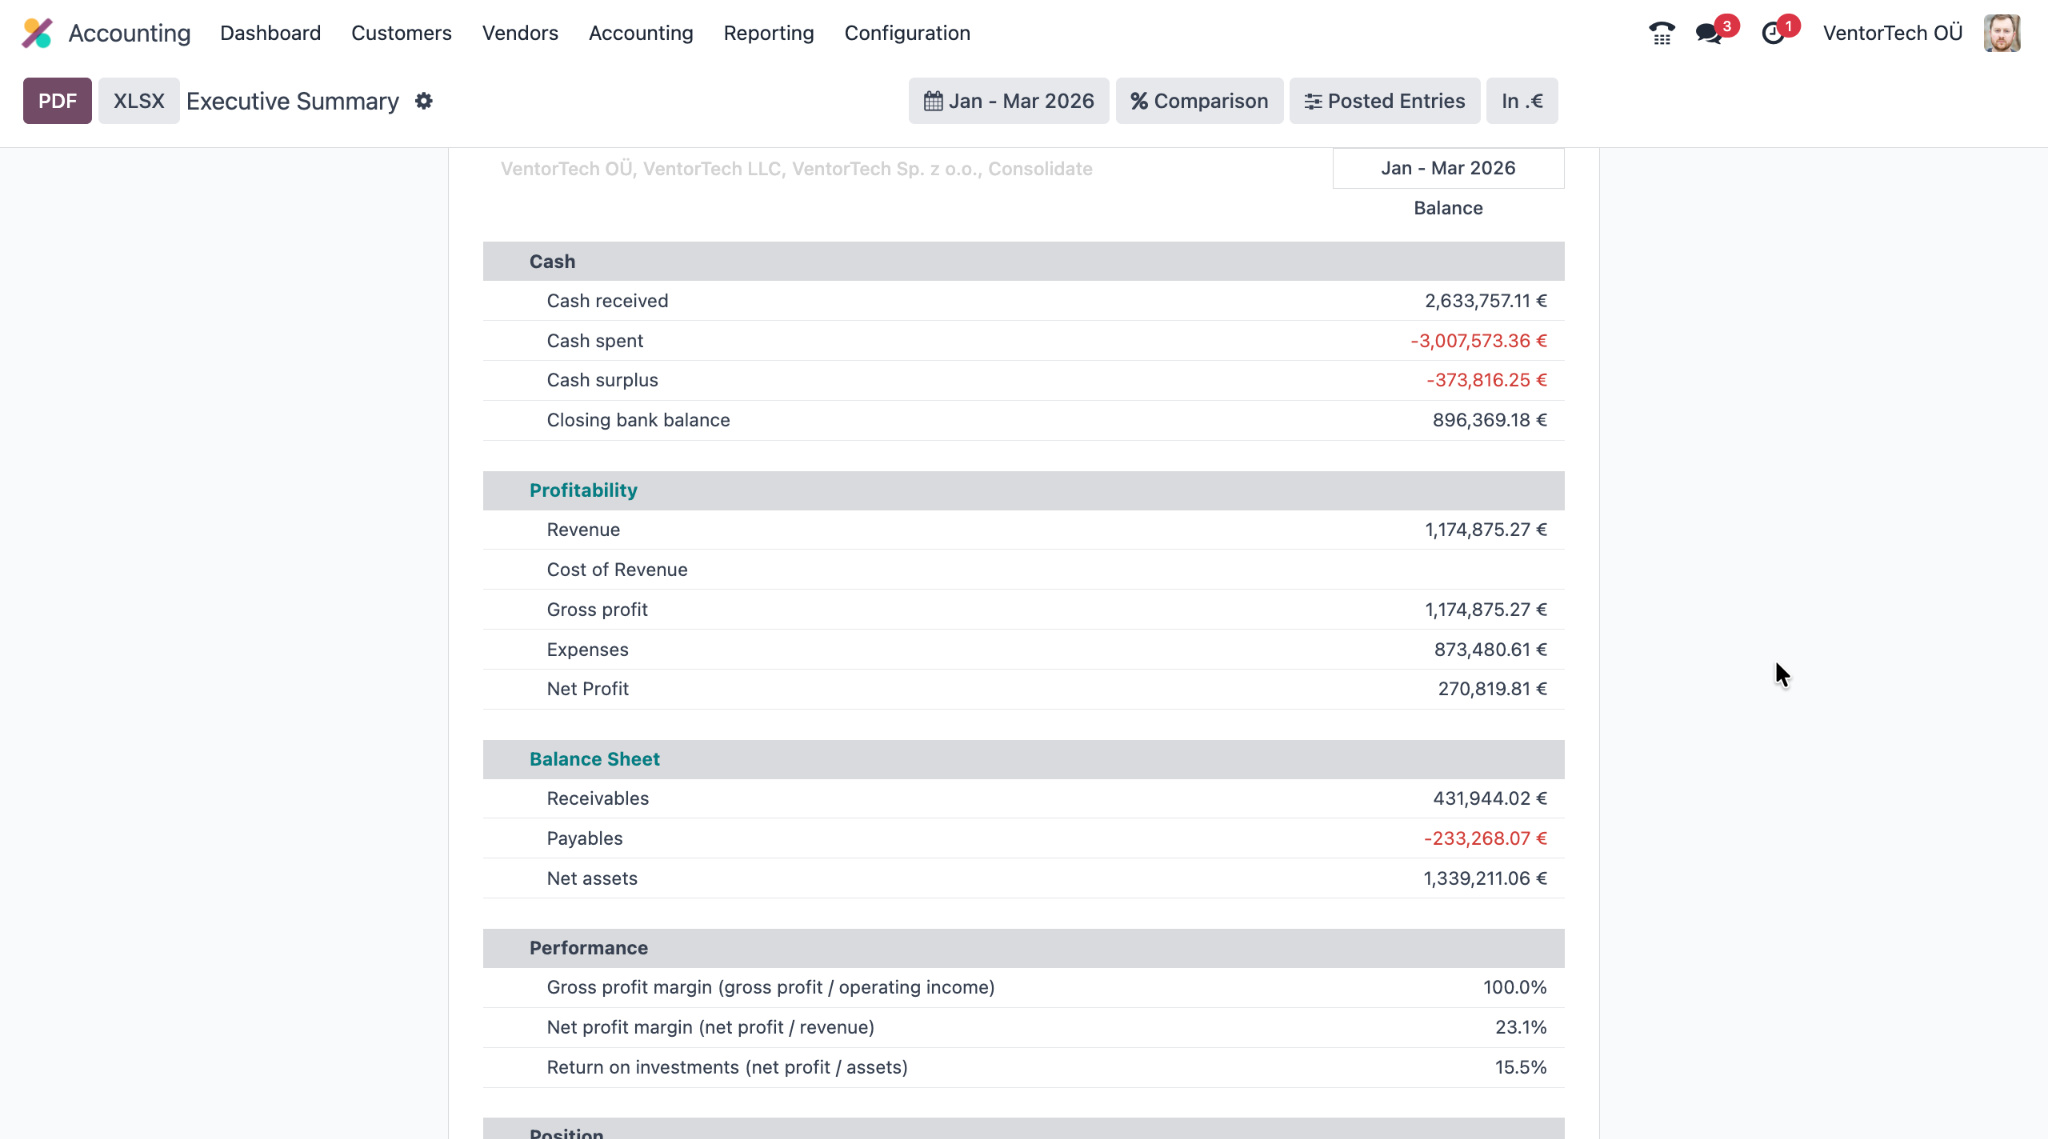Open the Jan - Mar 2026 date filter

pyautogui.click(x=1008, y=101)
